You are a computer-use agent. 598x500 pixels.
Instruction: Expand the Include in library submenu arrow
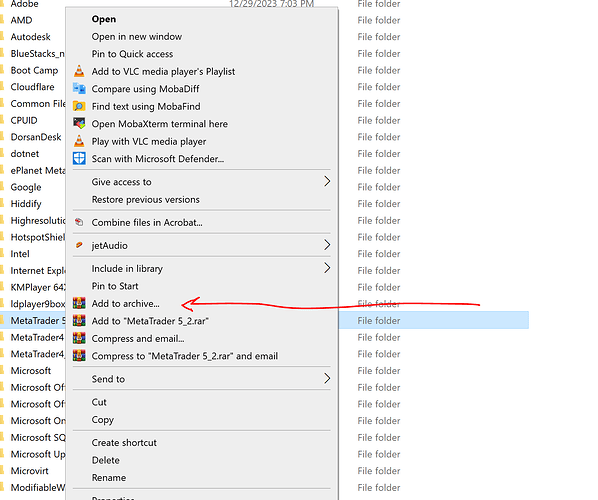pos(327,268)
